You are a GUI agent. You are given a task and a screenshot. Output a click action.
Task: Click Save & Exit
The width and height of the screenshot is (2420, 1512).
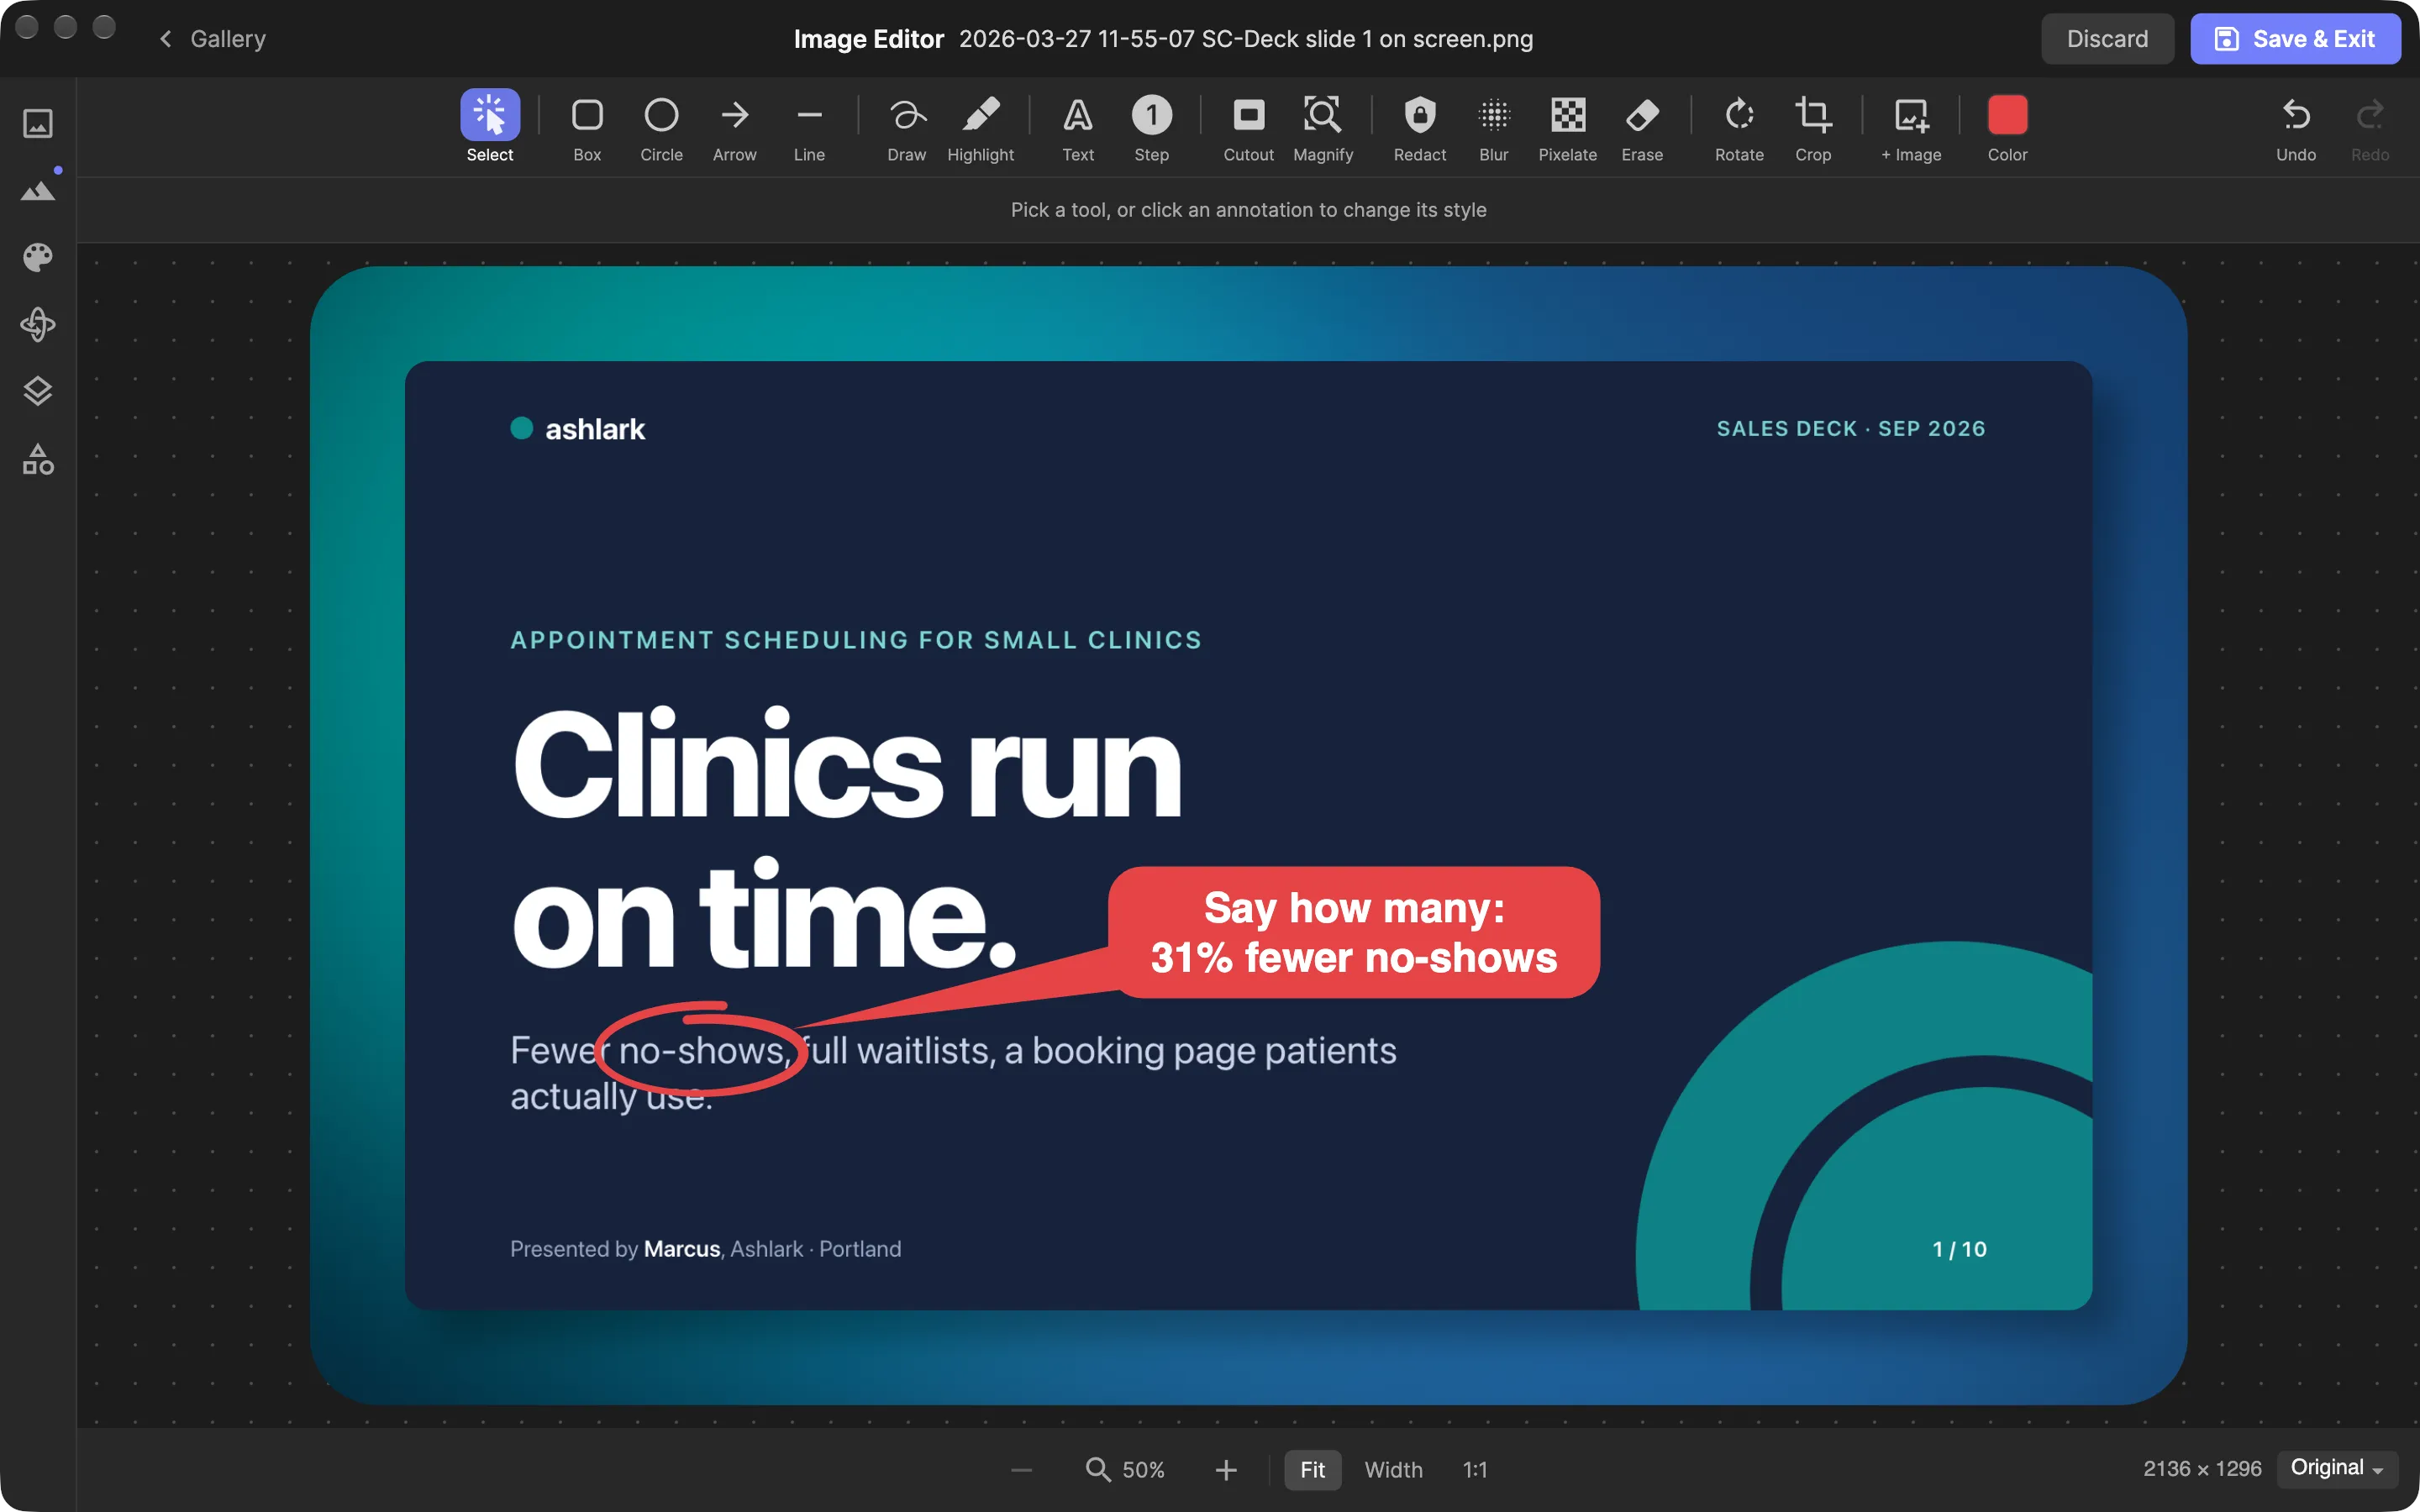2295,39
